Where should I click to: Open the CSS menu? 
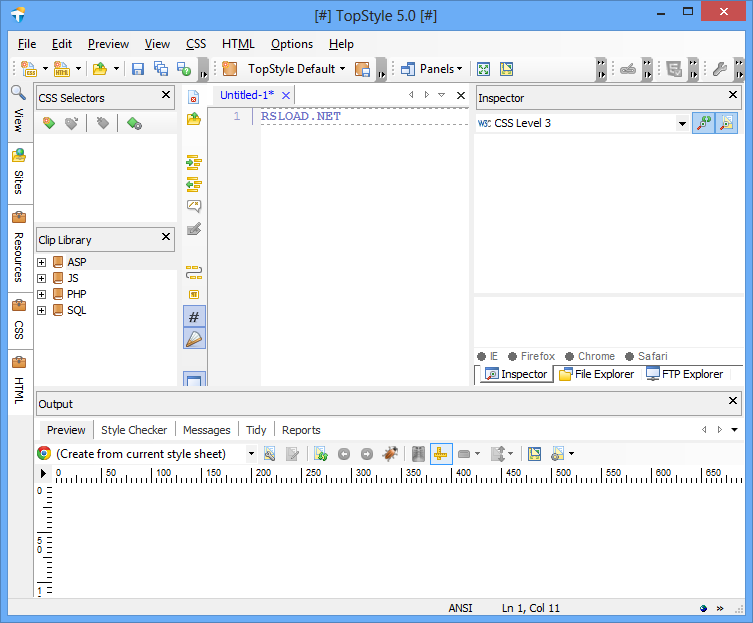point(196,44)
